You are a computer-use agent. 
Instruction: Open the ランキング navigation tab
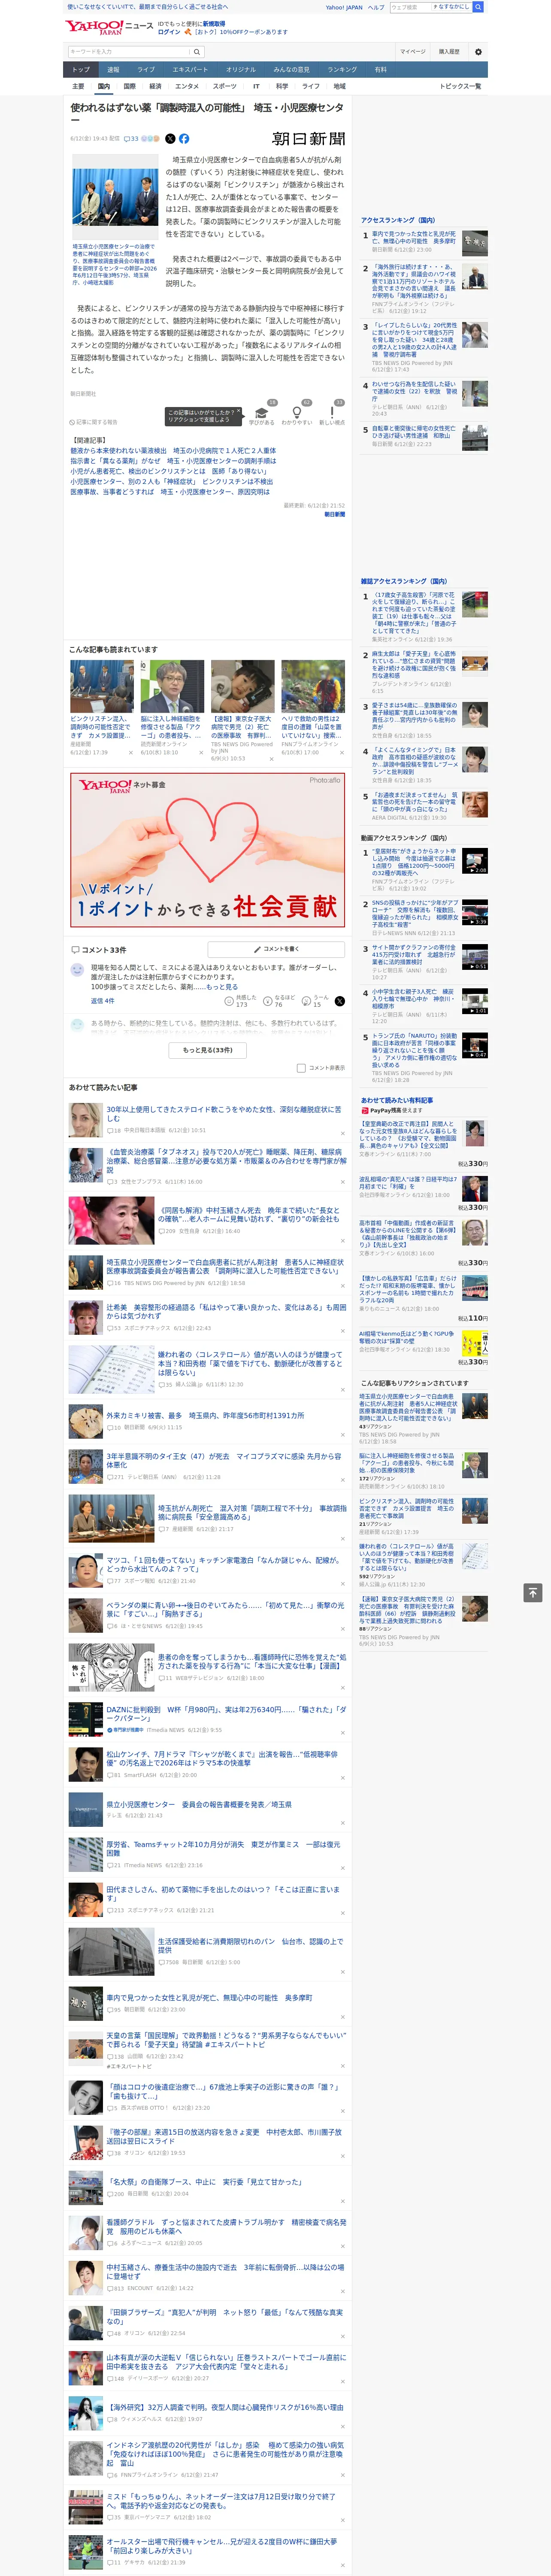click(x=342, y=70)
